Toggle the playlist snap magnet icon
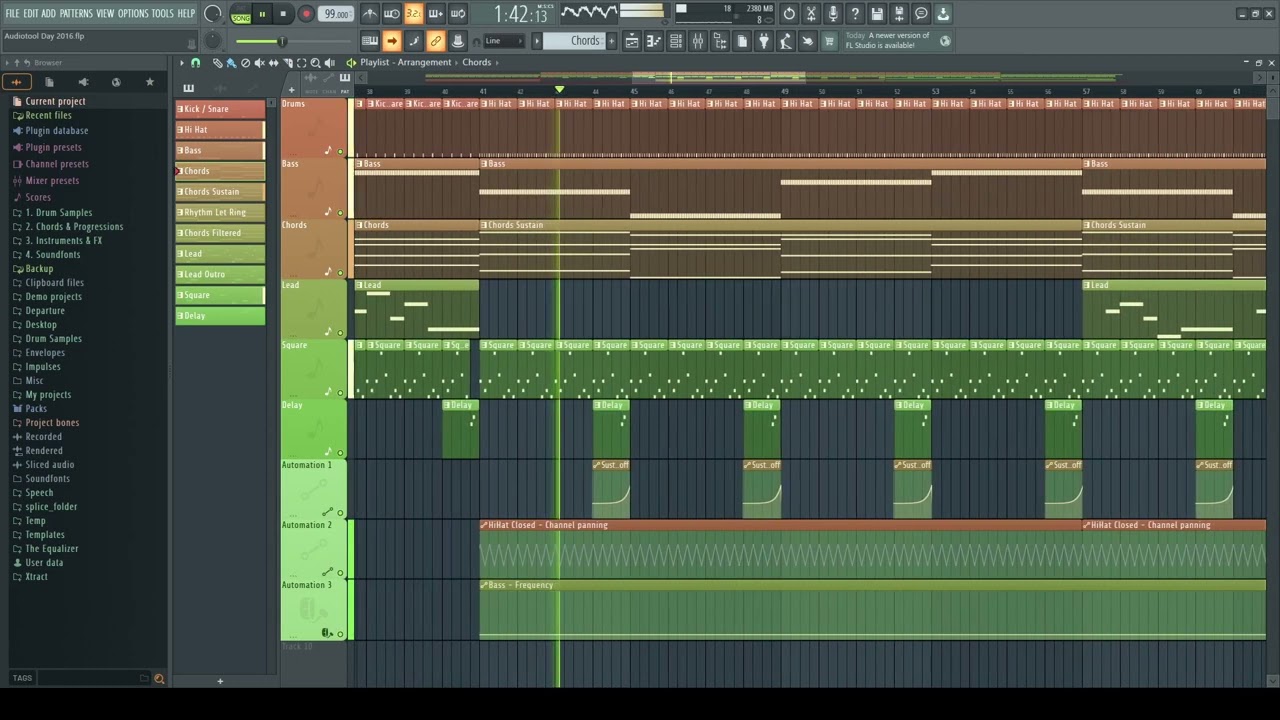Viewport: 1280px width, 720px height. 195,63
